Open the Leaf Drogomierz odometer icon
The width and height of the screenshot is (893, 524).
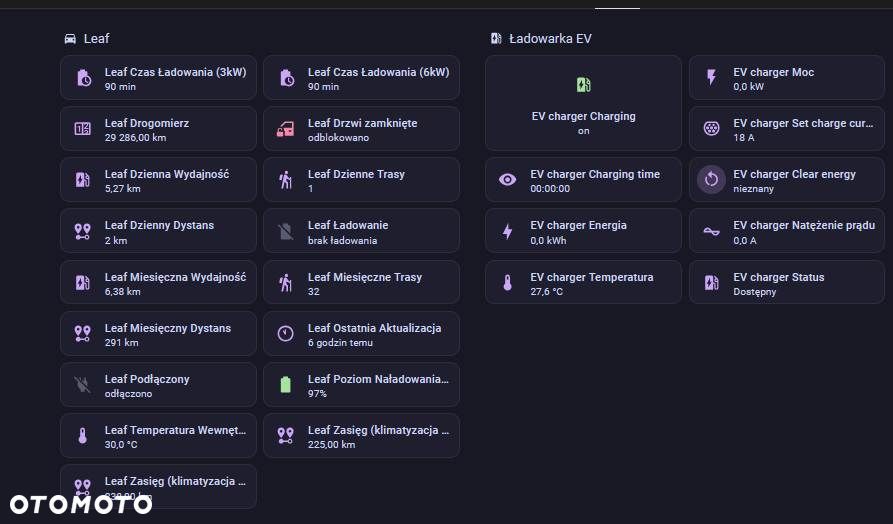(83, 129)
